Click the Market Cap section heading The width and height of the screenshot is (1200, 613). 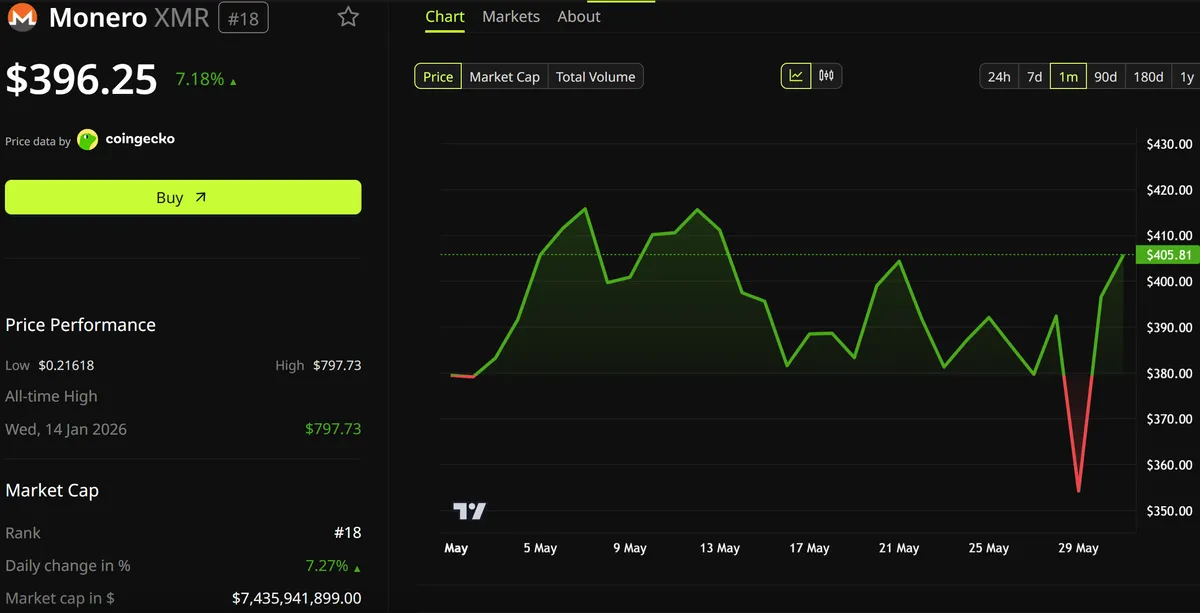coord(52,490)
